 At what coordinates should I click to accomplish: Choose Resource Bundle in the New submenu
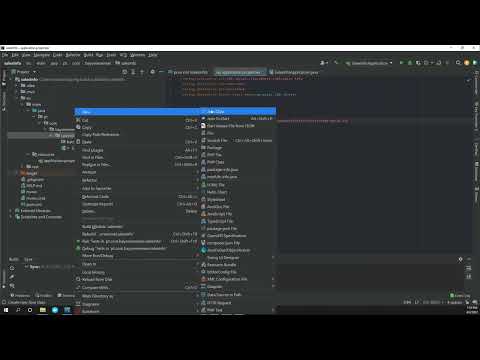point(238,265)
